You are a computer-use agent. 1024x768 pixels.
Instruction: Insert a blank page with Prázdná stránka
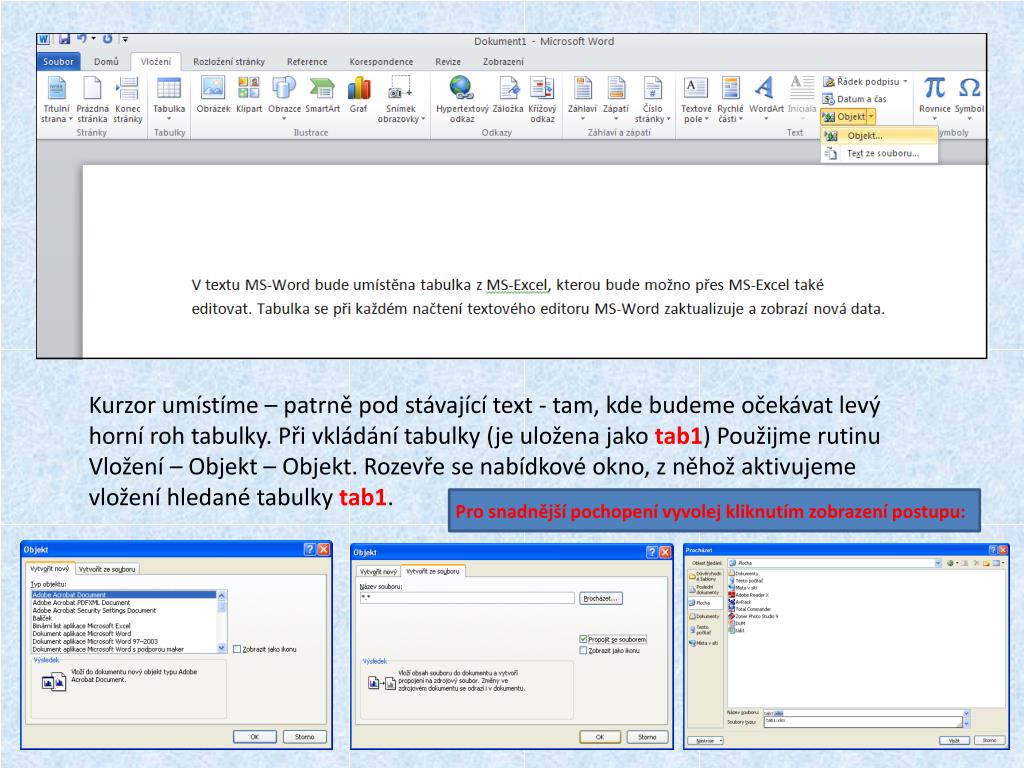pyautogui.click(x=92, y=99)
